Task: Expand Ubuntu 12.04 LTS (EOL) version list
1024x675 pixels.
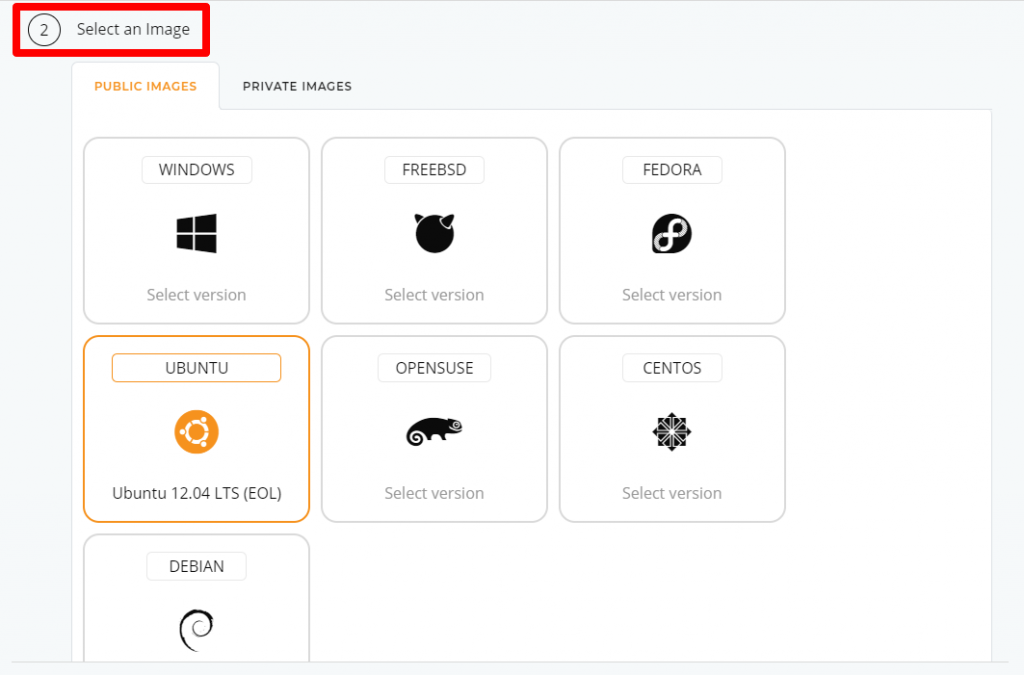Action: coord(197,493)
